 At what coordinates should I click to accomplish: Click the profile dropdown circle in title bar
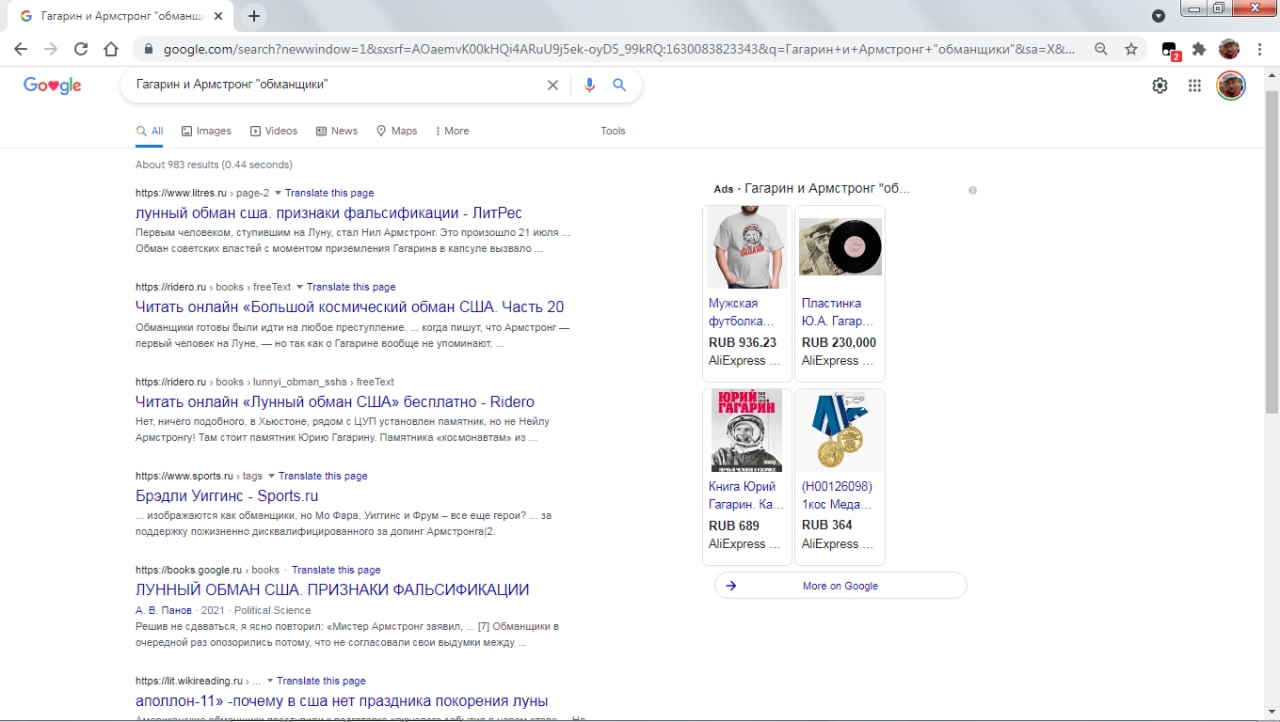coord(1158,16)
